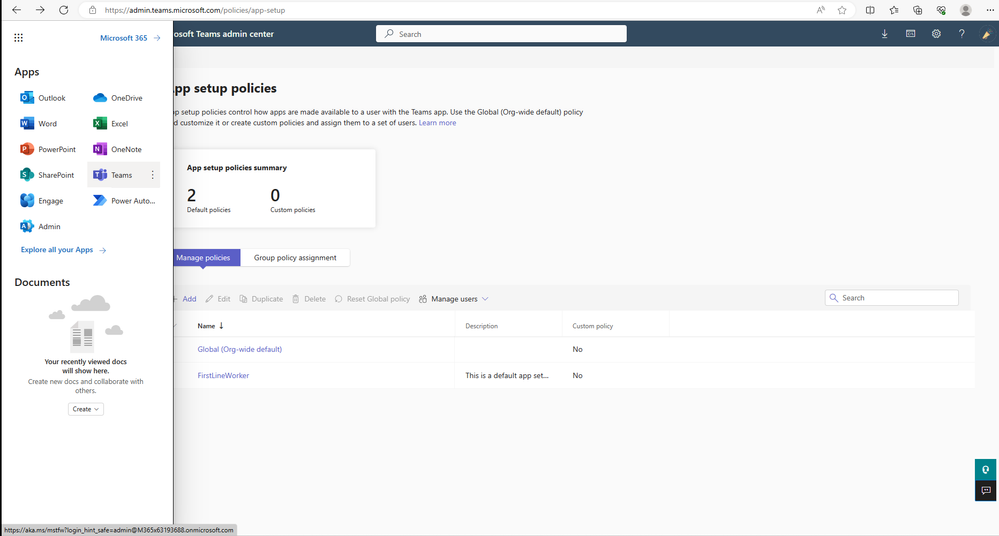Open help question mark icon
Viewport: 999px width, 536px height.
tap(961, 34)
